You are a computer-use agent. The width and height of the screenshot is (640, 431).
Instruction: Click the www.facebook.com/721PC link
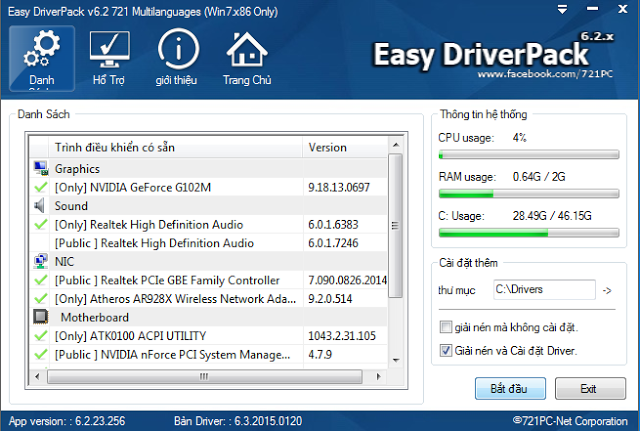(545, 74)
